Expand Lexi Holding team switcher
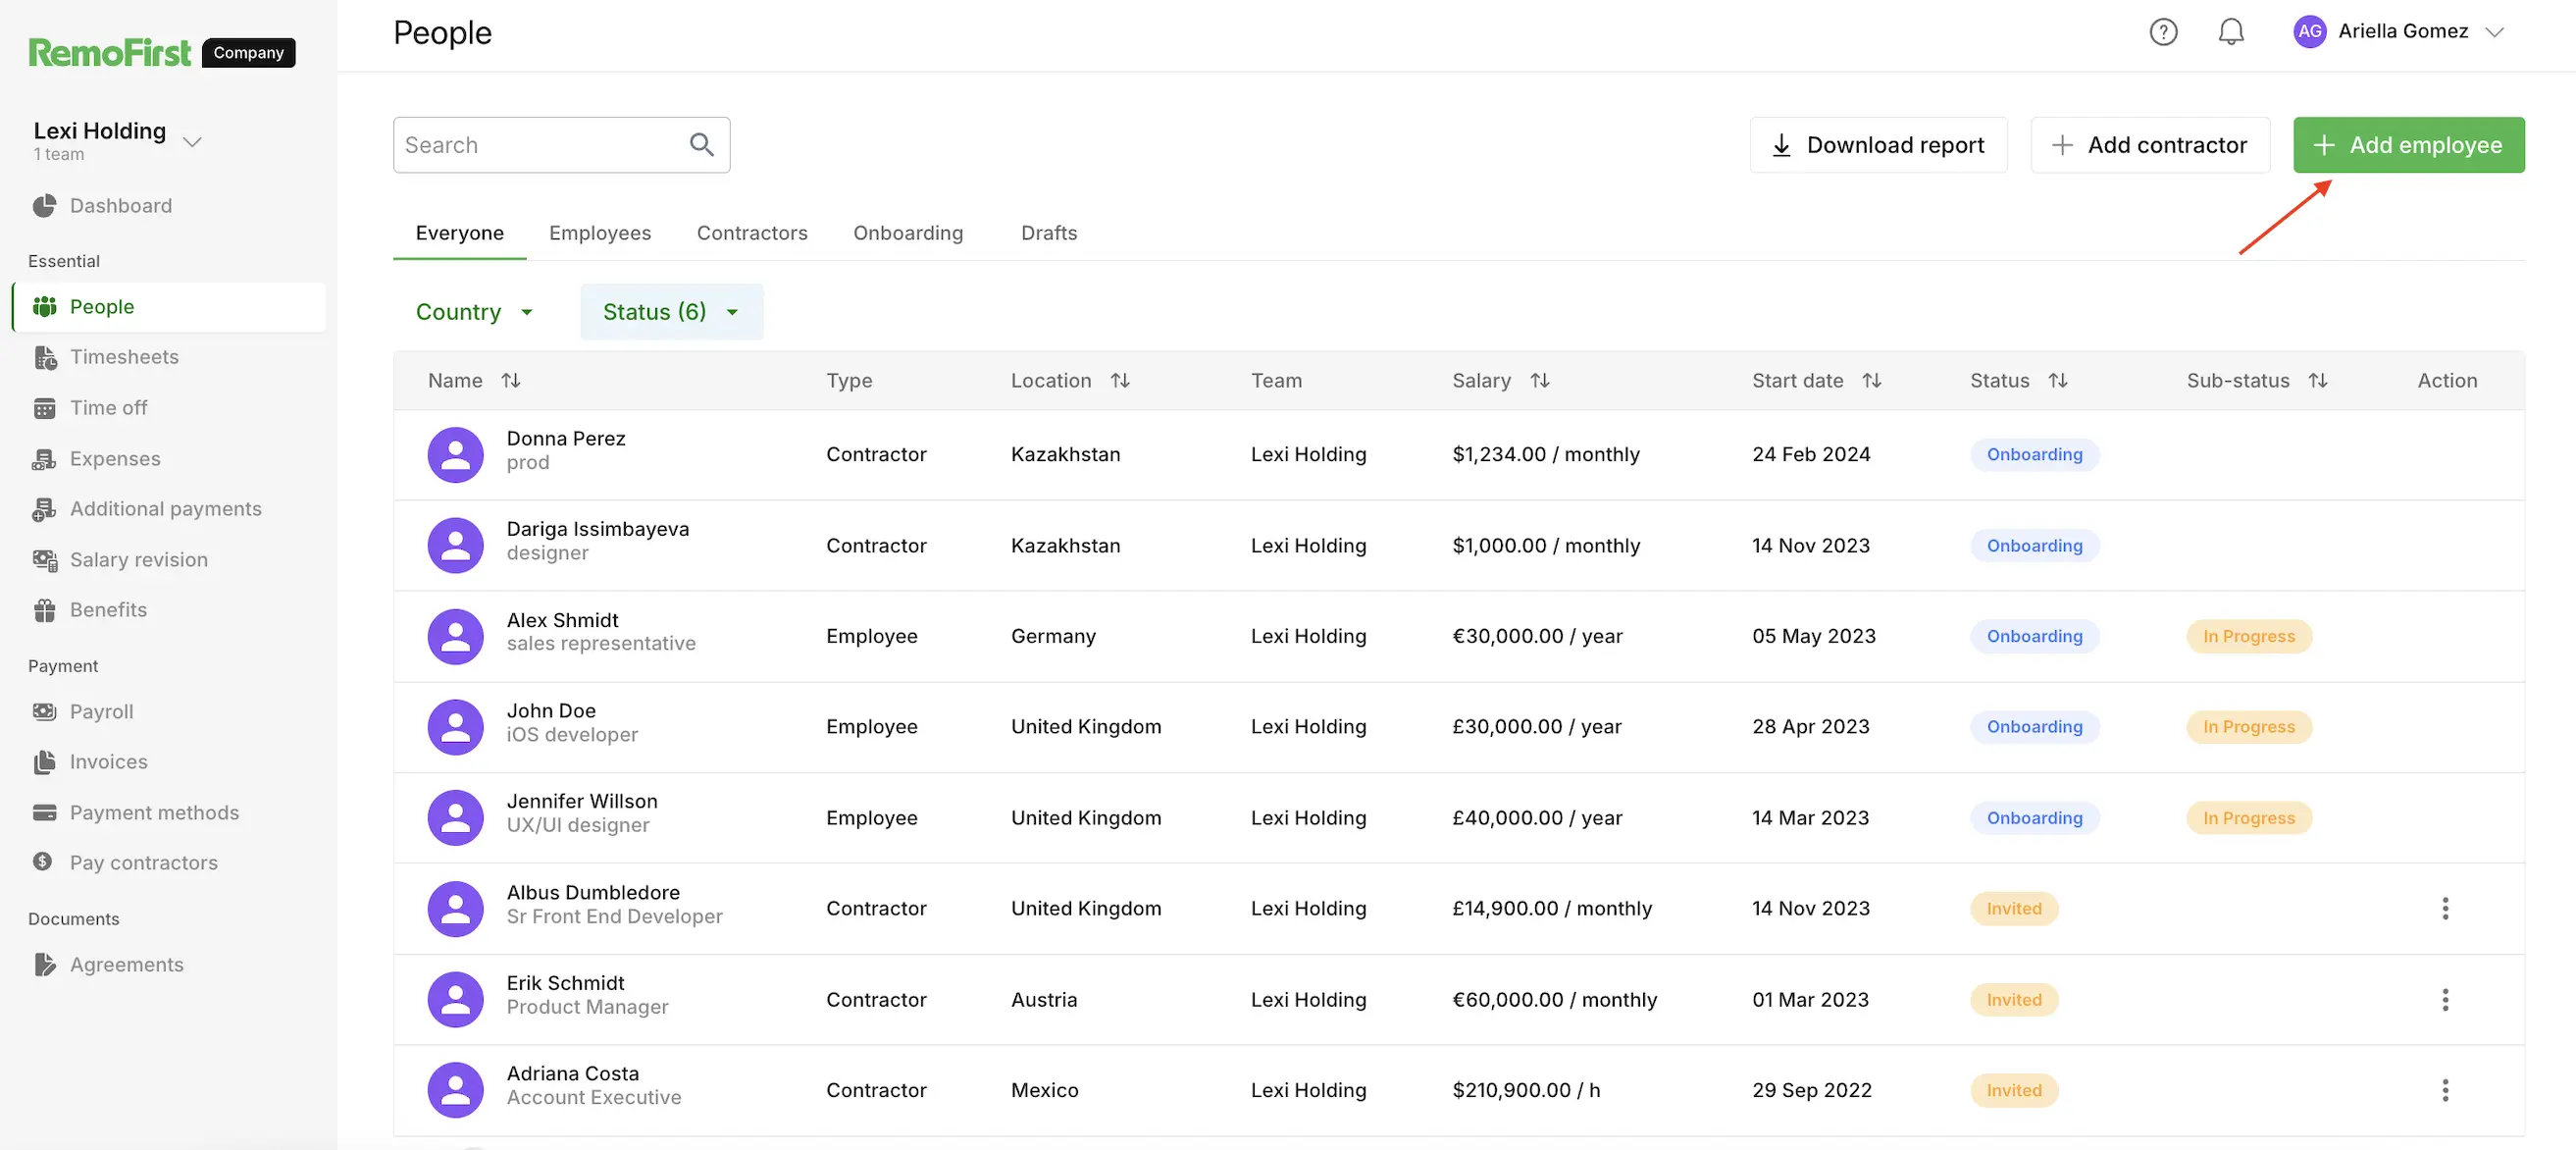2576x1150 pixels. point(193,141)
